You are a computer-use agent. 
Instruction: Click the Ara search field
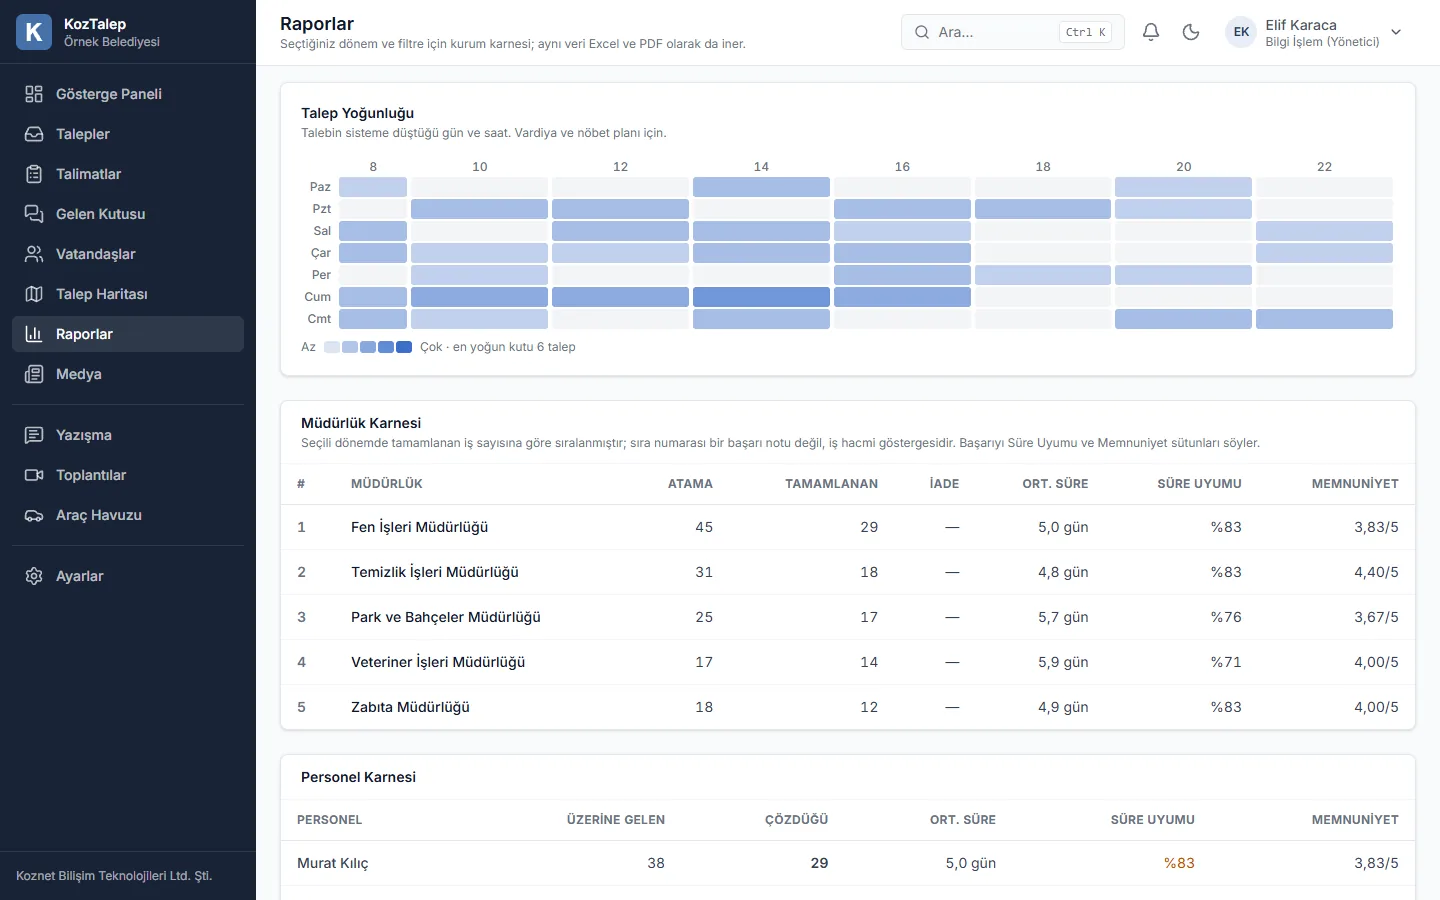pos(1012,32)
